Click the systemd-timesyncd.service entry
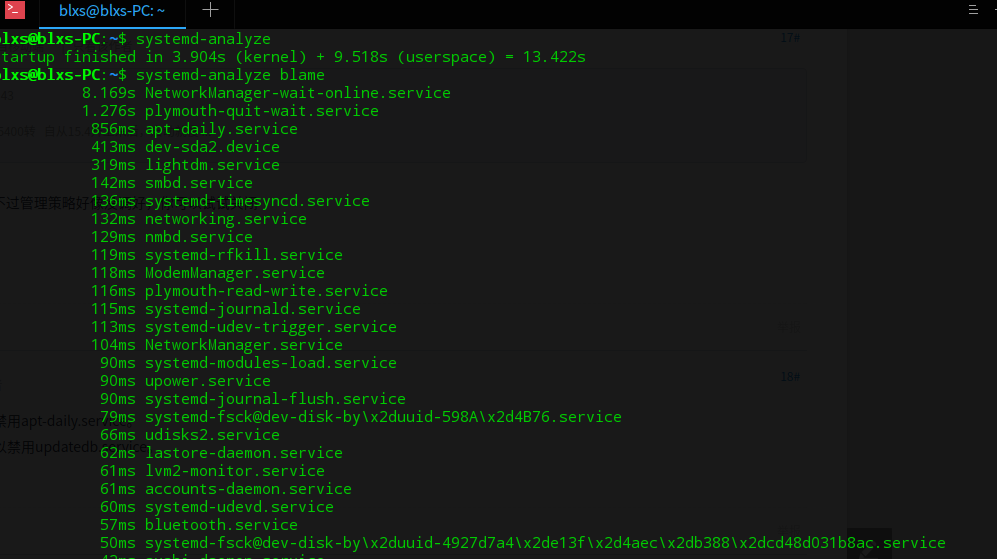The width and height of the screenshot is (997, 559). (x=257, y=201)
